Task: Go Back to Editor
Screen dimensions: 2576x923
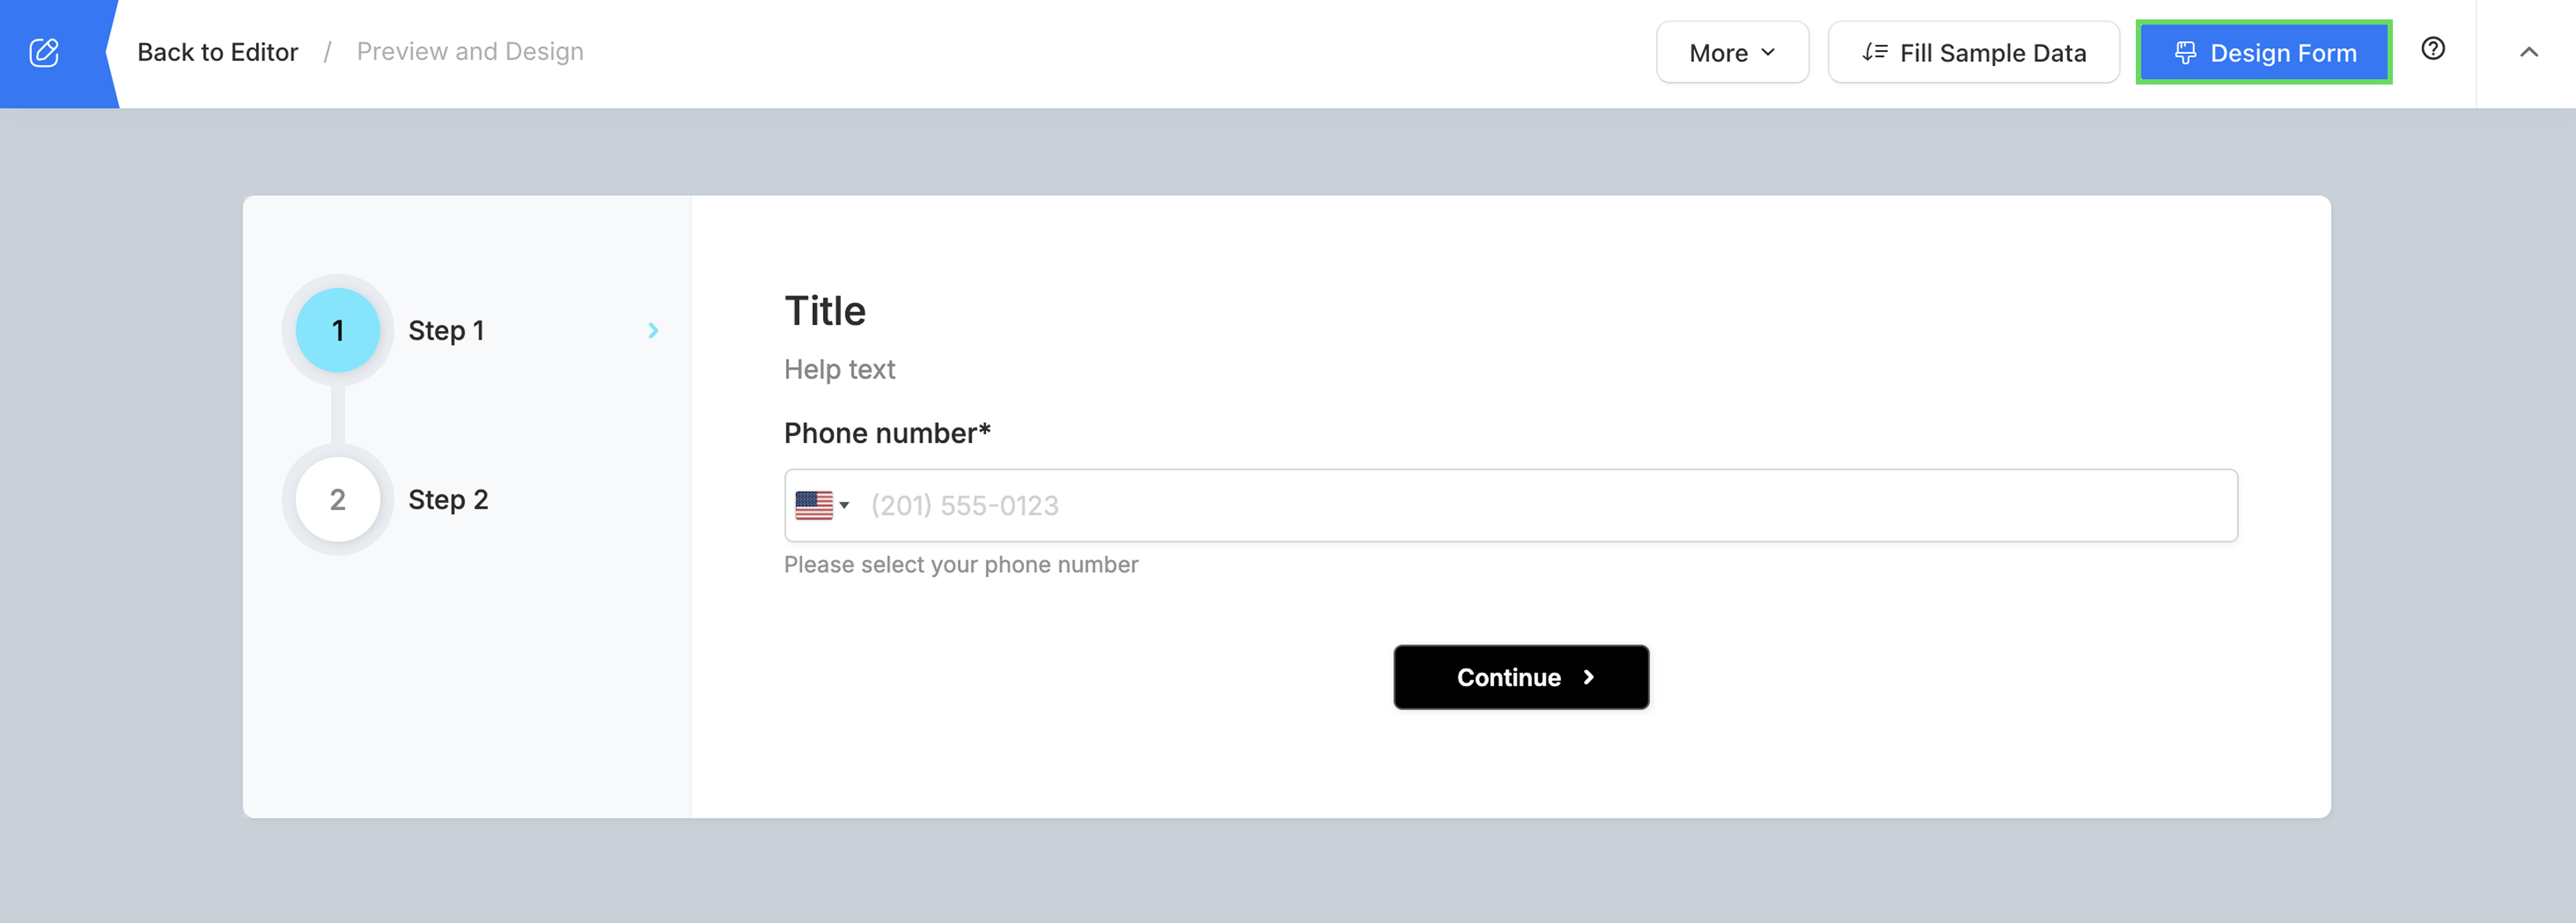Action: (217, 52)
